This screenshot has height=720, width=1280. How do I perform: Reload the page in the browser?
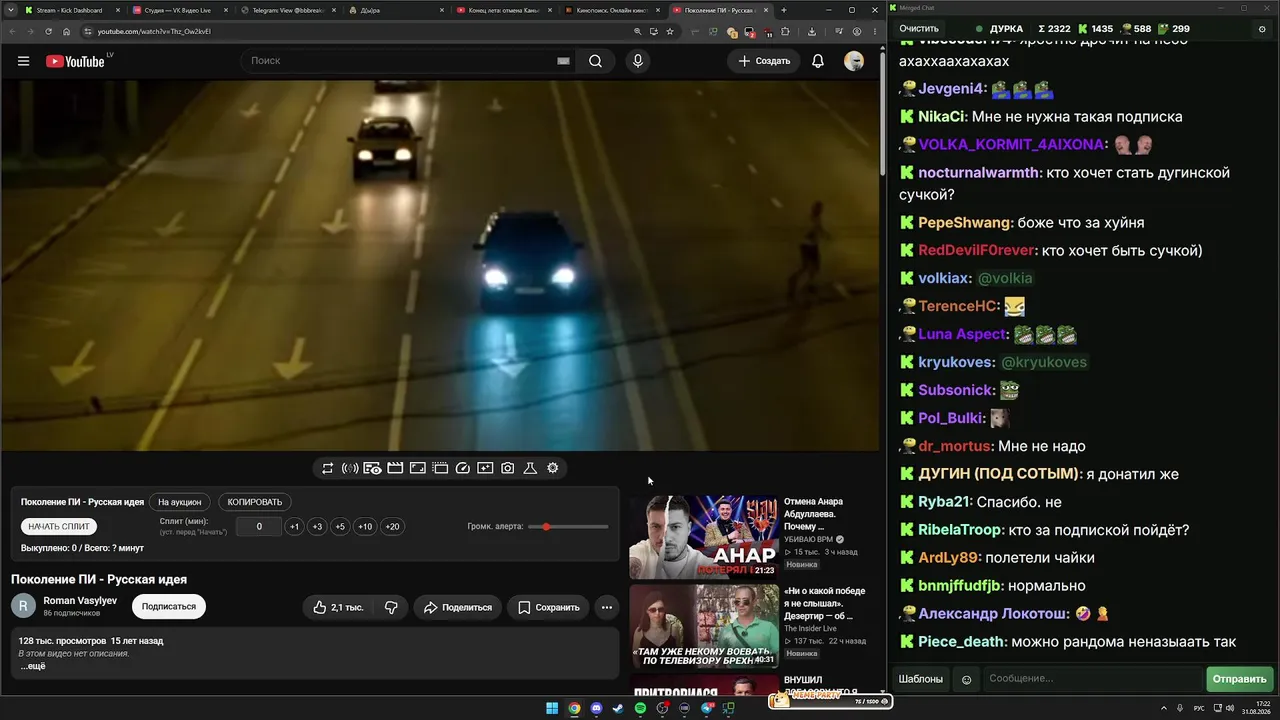click(x=48, y=31)
